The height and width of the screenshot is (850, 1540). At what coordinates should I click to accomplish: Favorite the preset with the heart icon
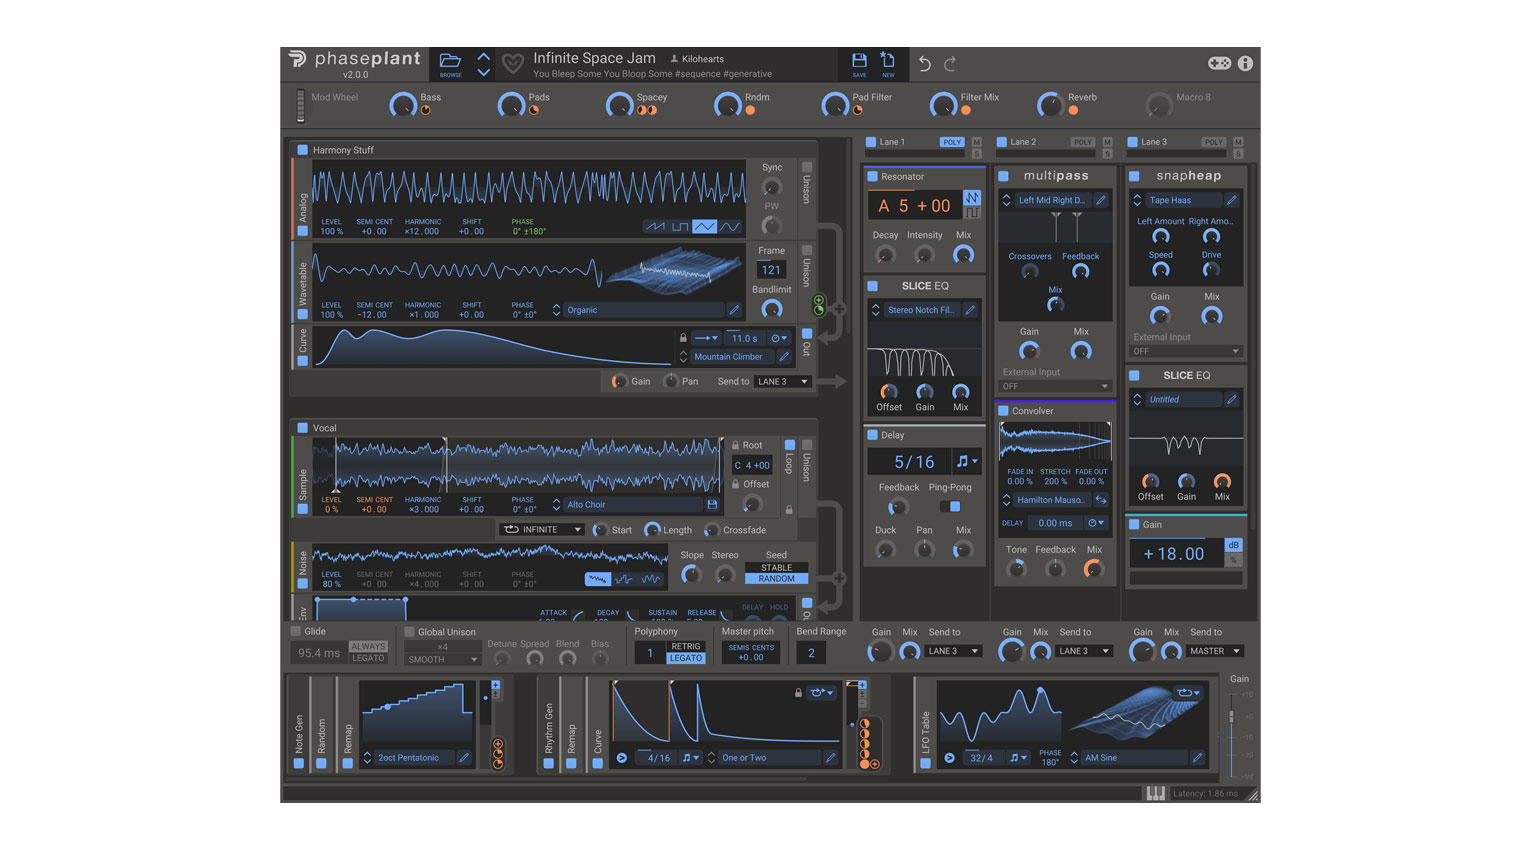(512, 64)
